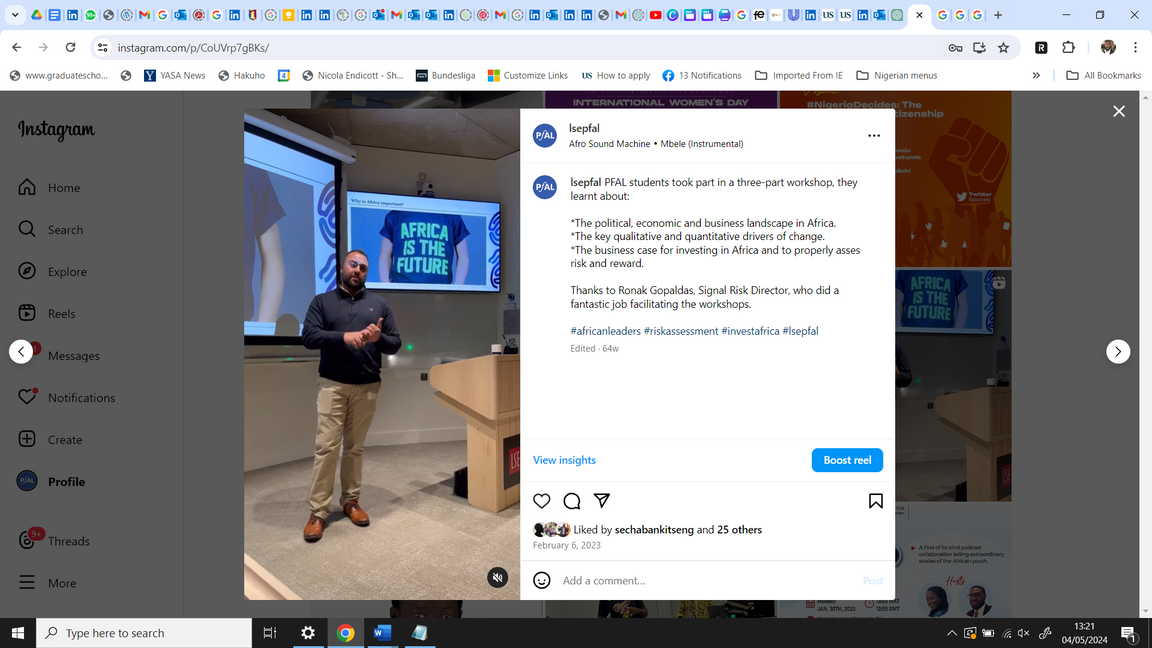Bookmark this page with the star icon
Image resolution: width=1152 pixels, height=648 pixels.
click(1003, 47)
